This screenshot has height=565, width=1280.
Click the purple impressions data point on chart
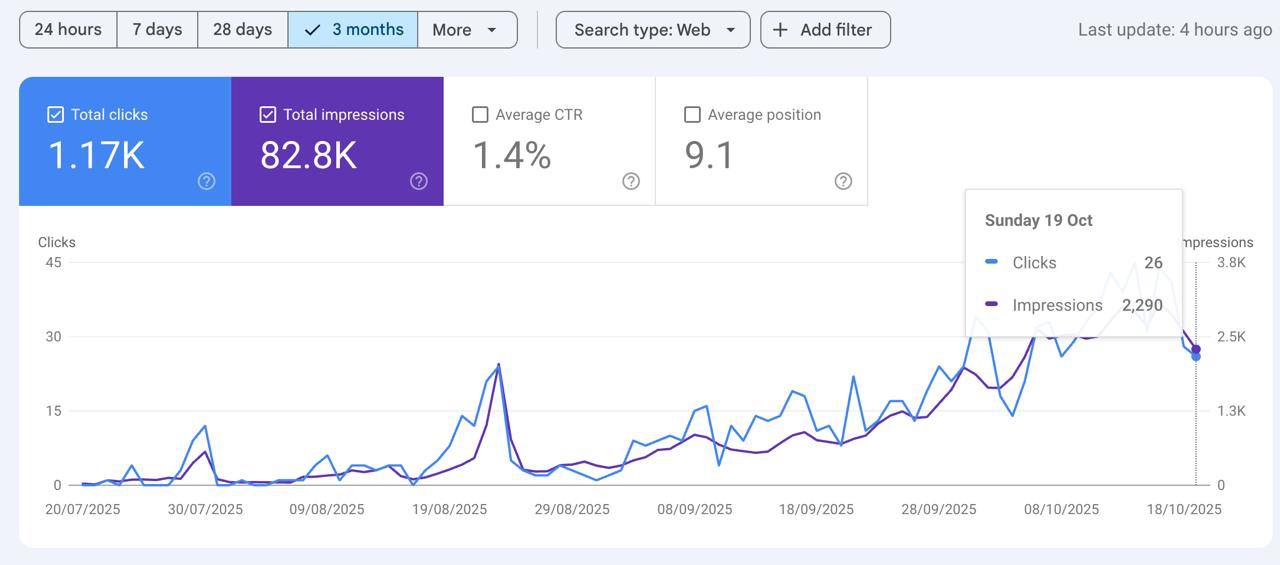[x=1196, y=349]
